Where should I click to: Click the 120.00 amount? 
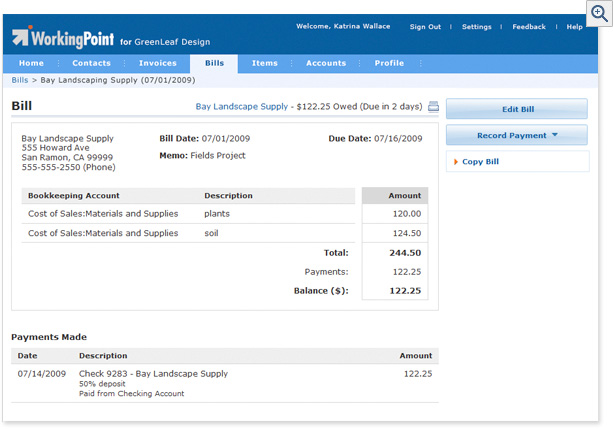click(407, 214)
